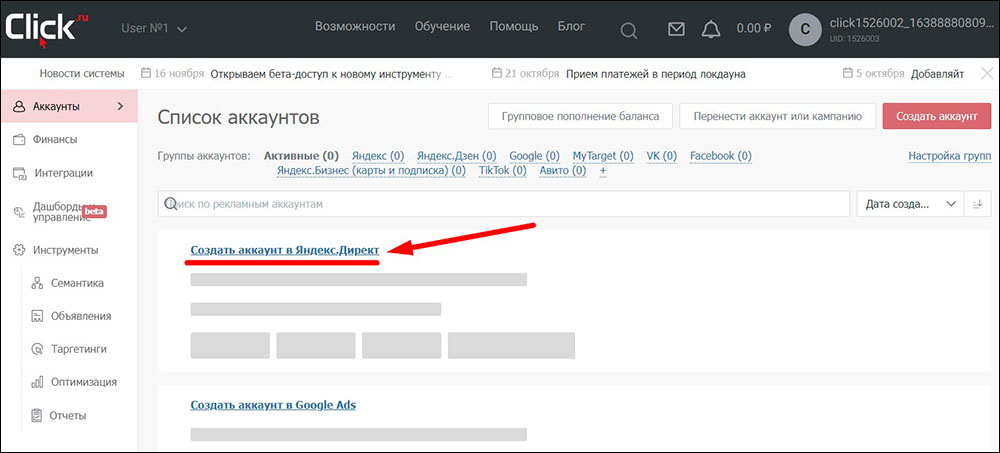Select the Активные (0) group filter
The height and width of the screenshot is (453, 1000).
pos(301,156)
